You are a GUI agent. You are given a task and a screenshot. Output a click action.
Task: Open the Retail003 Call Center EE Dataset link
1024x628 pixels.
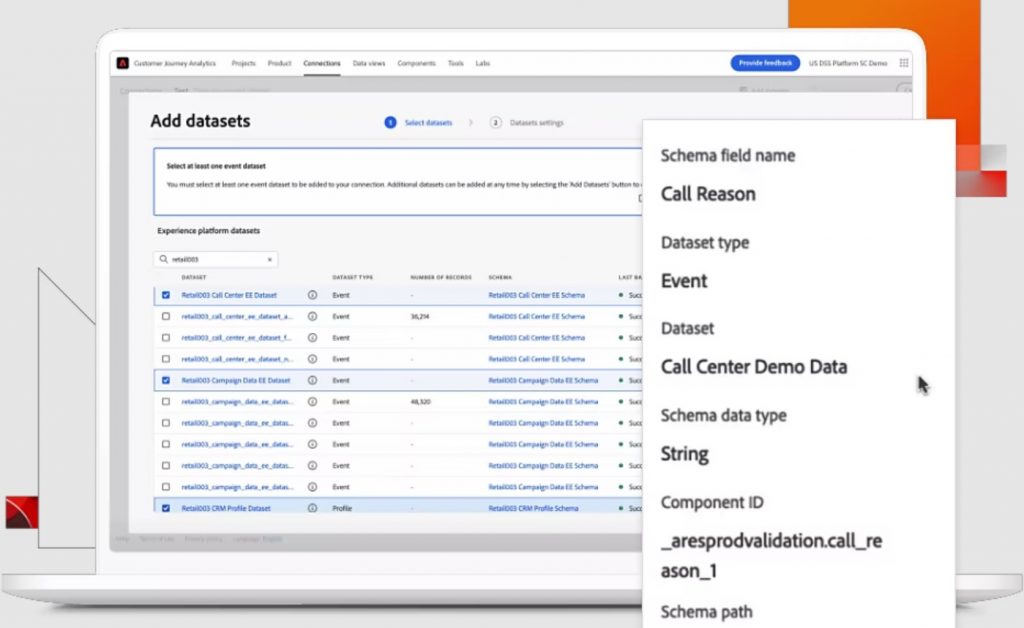pyautogui.click(x=229, y=295)
